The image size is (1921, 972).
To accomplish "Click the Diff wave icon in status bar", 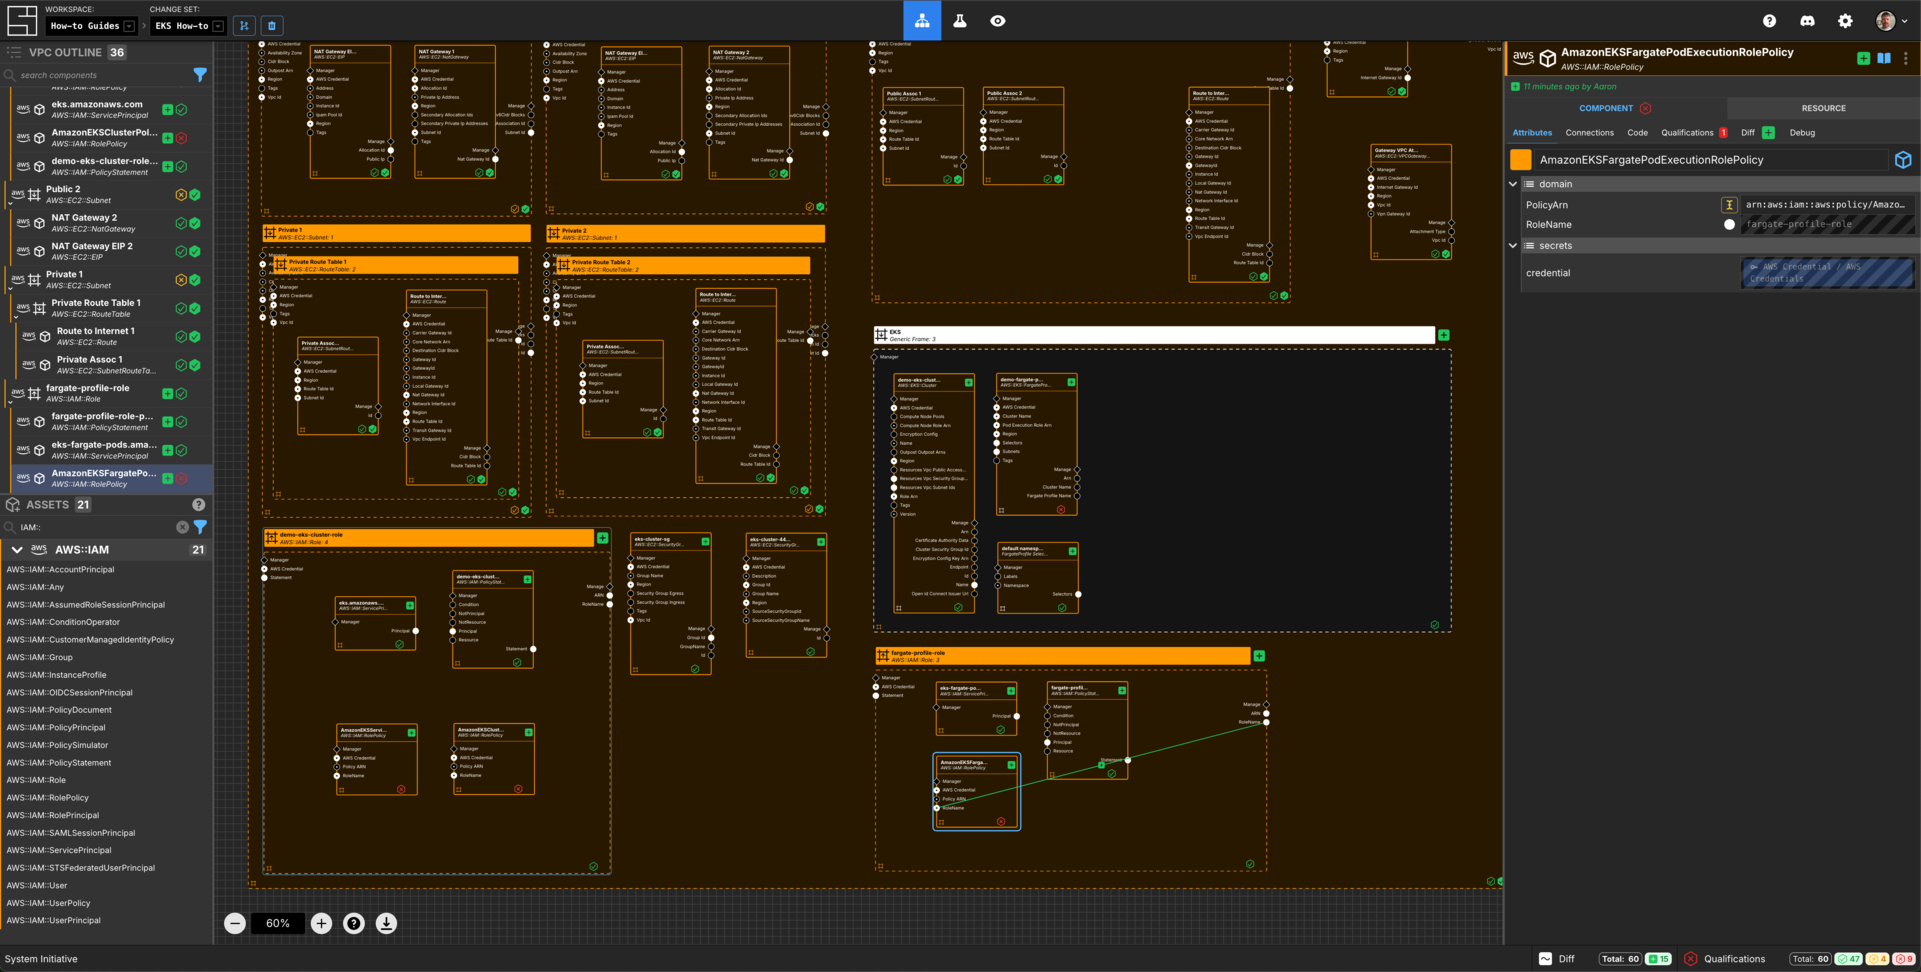I will [1545, 959].
